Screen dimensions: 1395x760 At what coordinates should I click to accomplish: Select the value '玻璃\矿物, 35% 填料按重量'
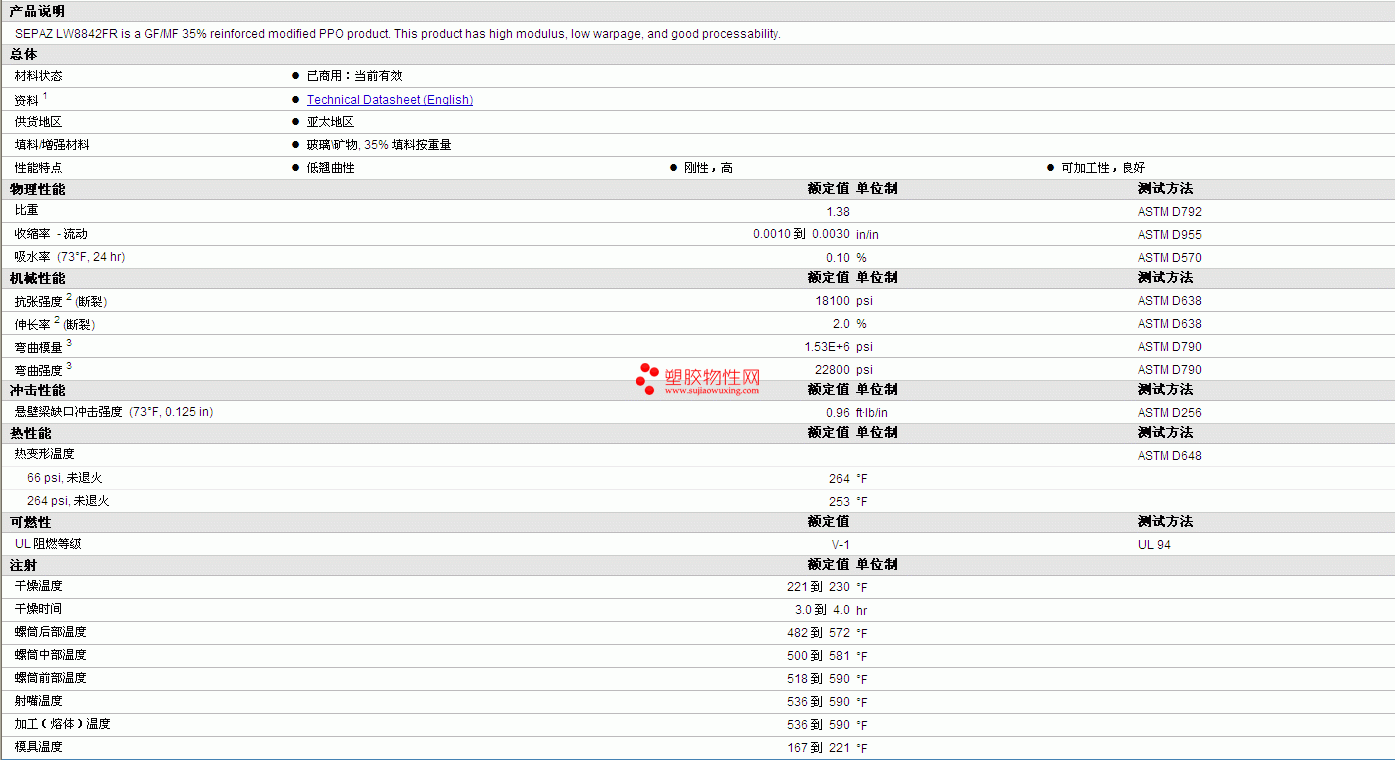tap(379, 145)
